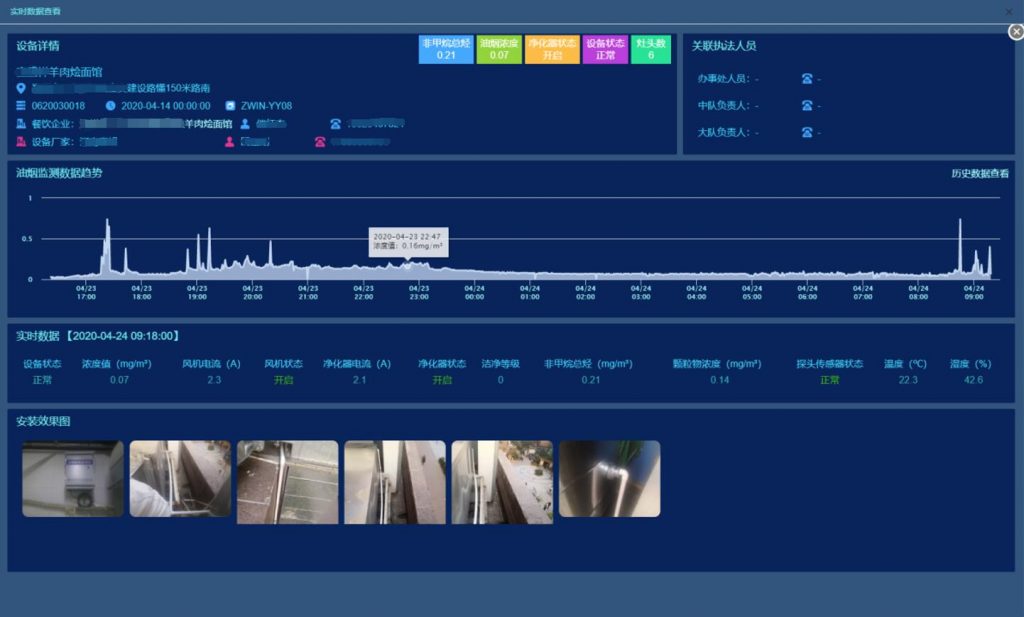Click the blue phone icon in 餐饮企业 row
Viewport: 1024px width, 617px height.
coord(335,124)
